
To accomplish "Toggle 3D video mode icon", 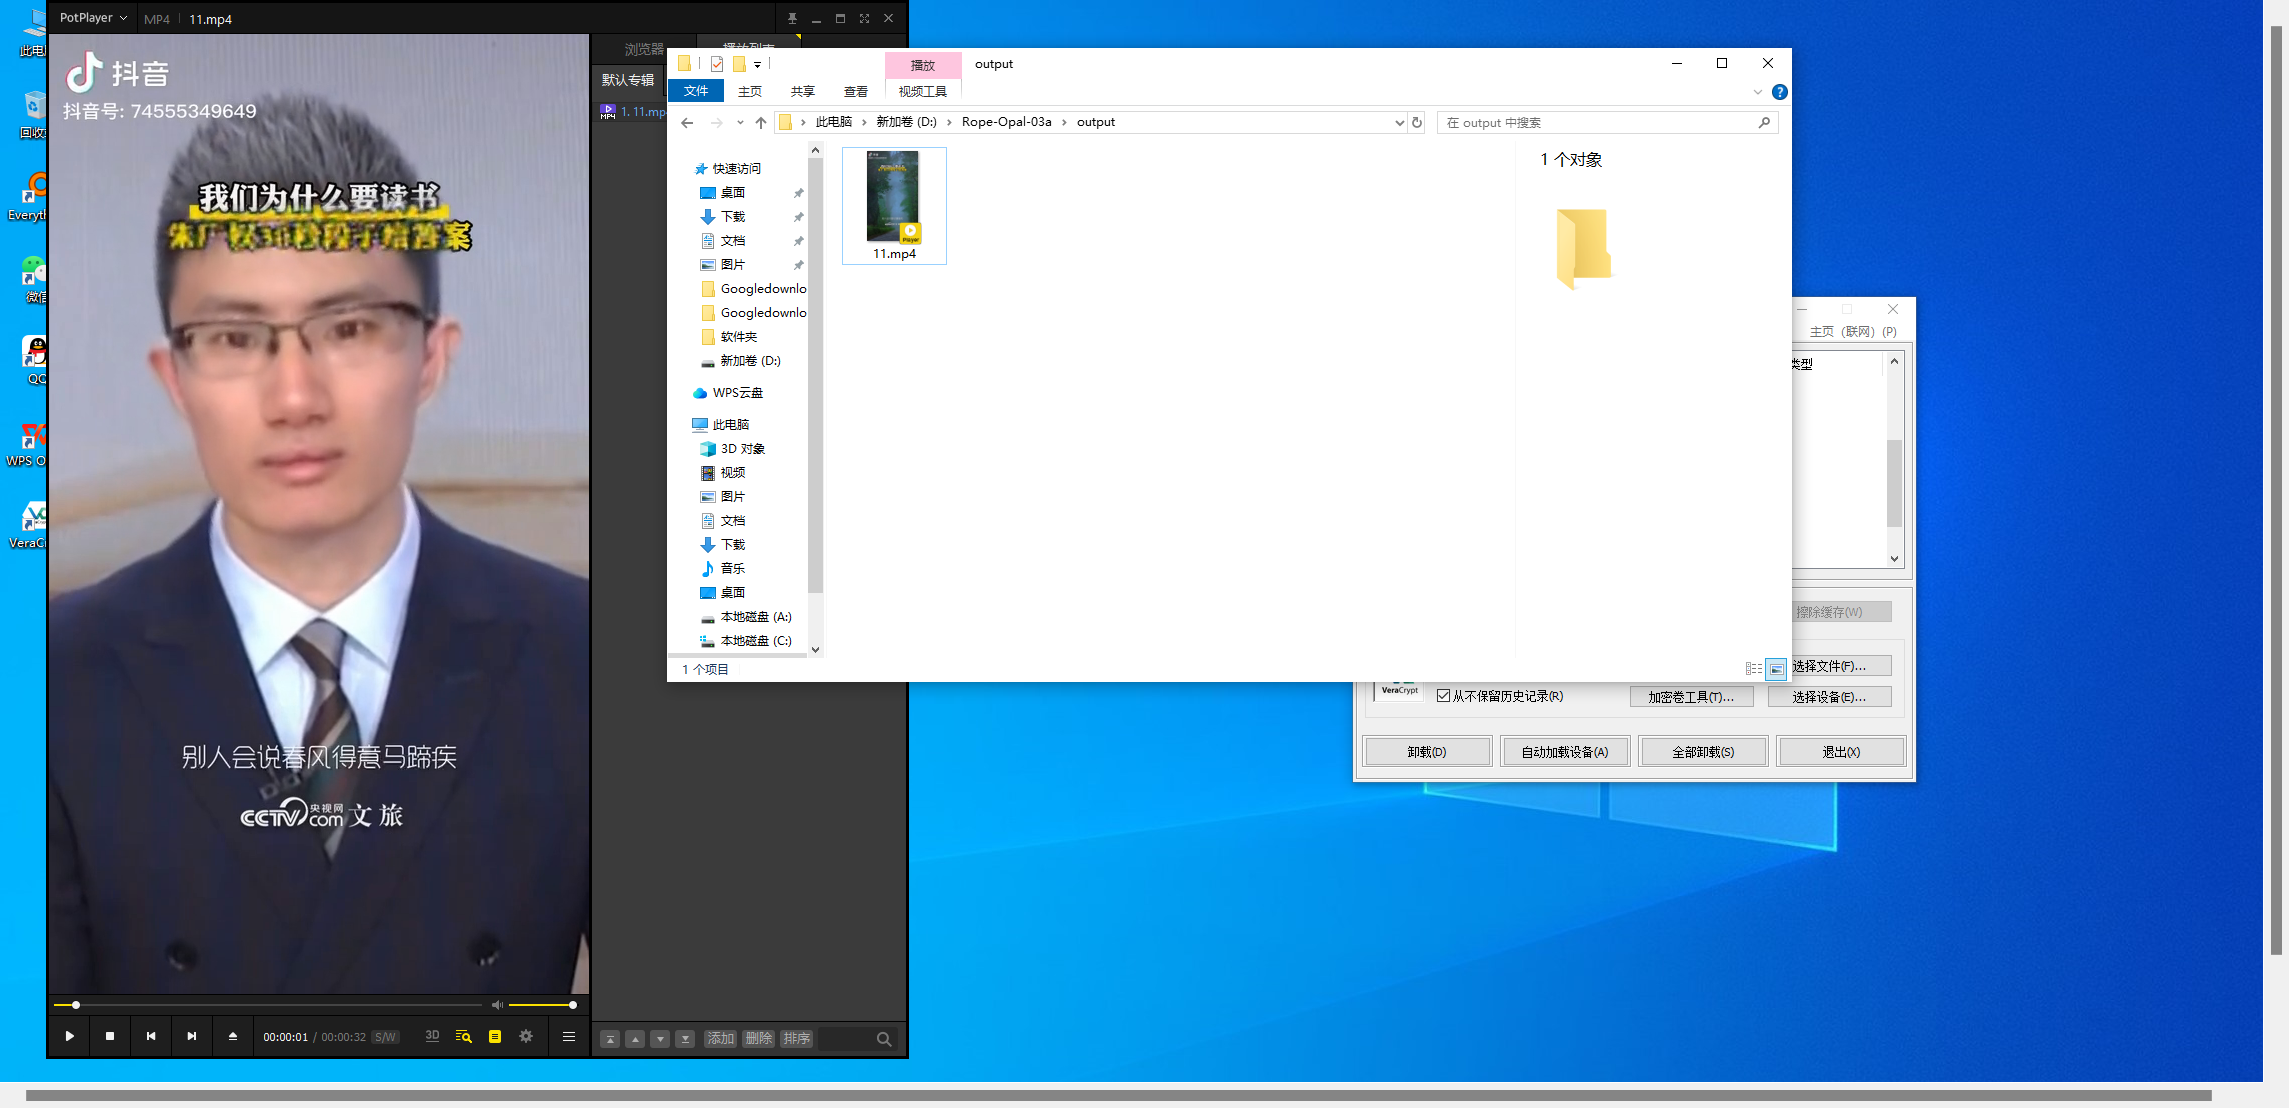I will 432,1036.
